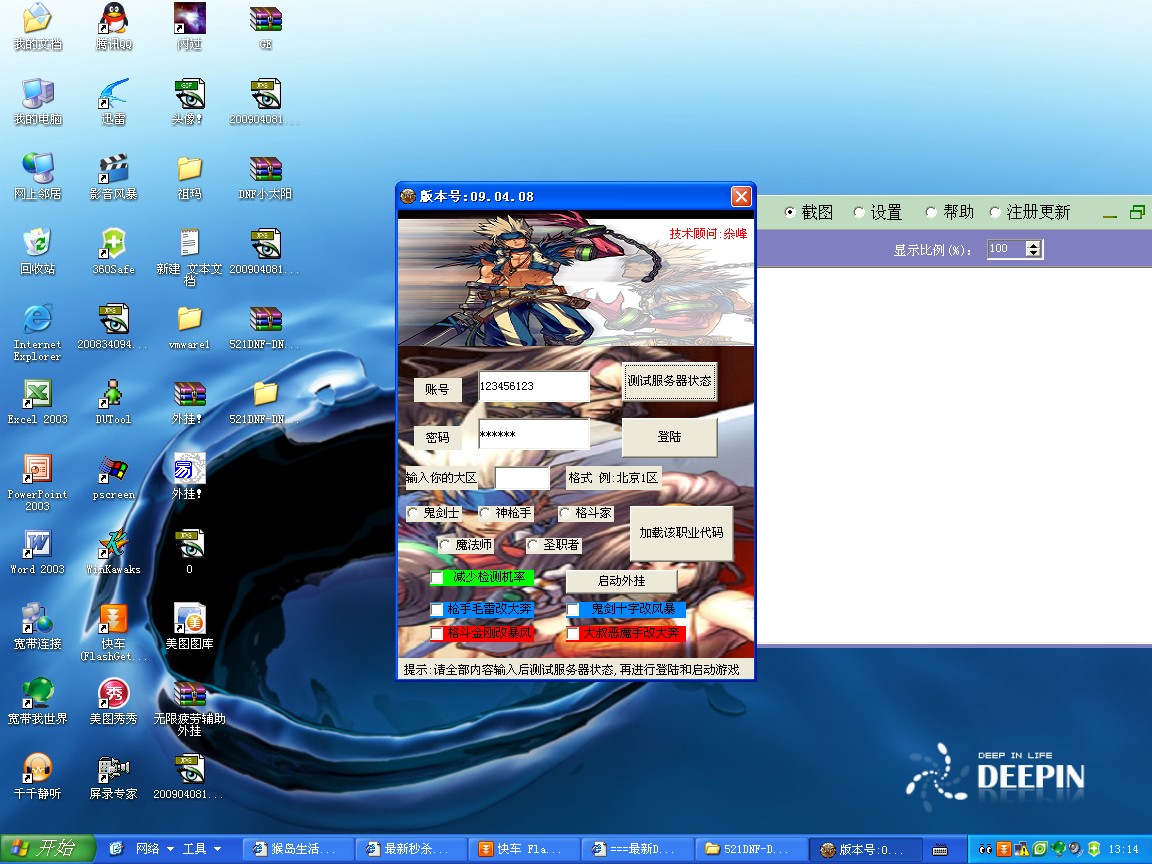Select the 魔法师 class radio button

click(x=445, y=545)
